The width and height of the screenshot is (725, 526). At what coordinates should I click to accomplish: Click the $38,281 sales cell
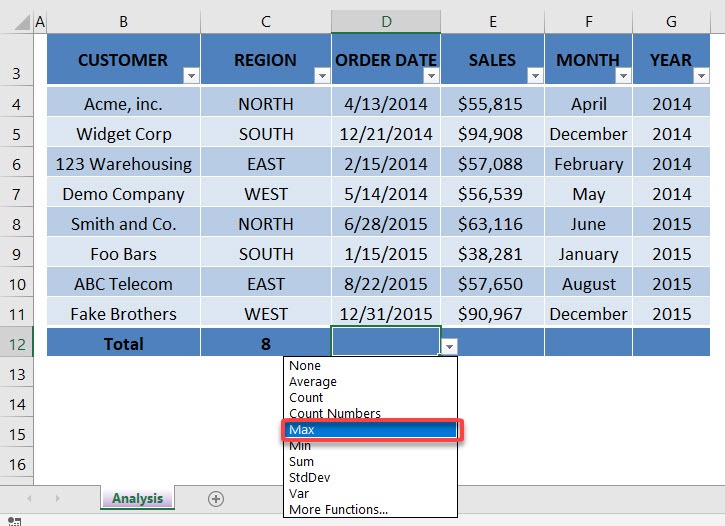tap(493, 254)
